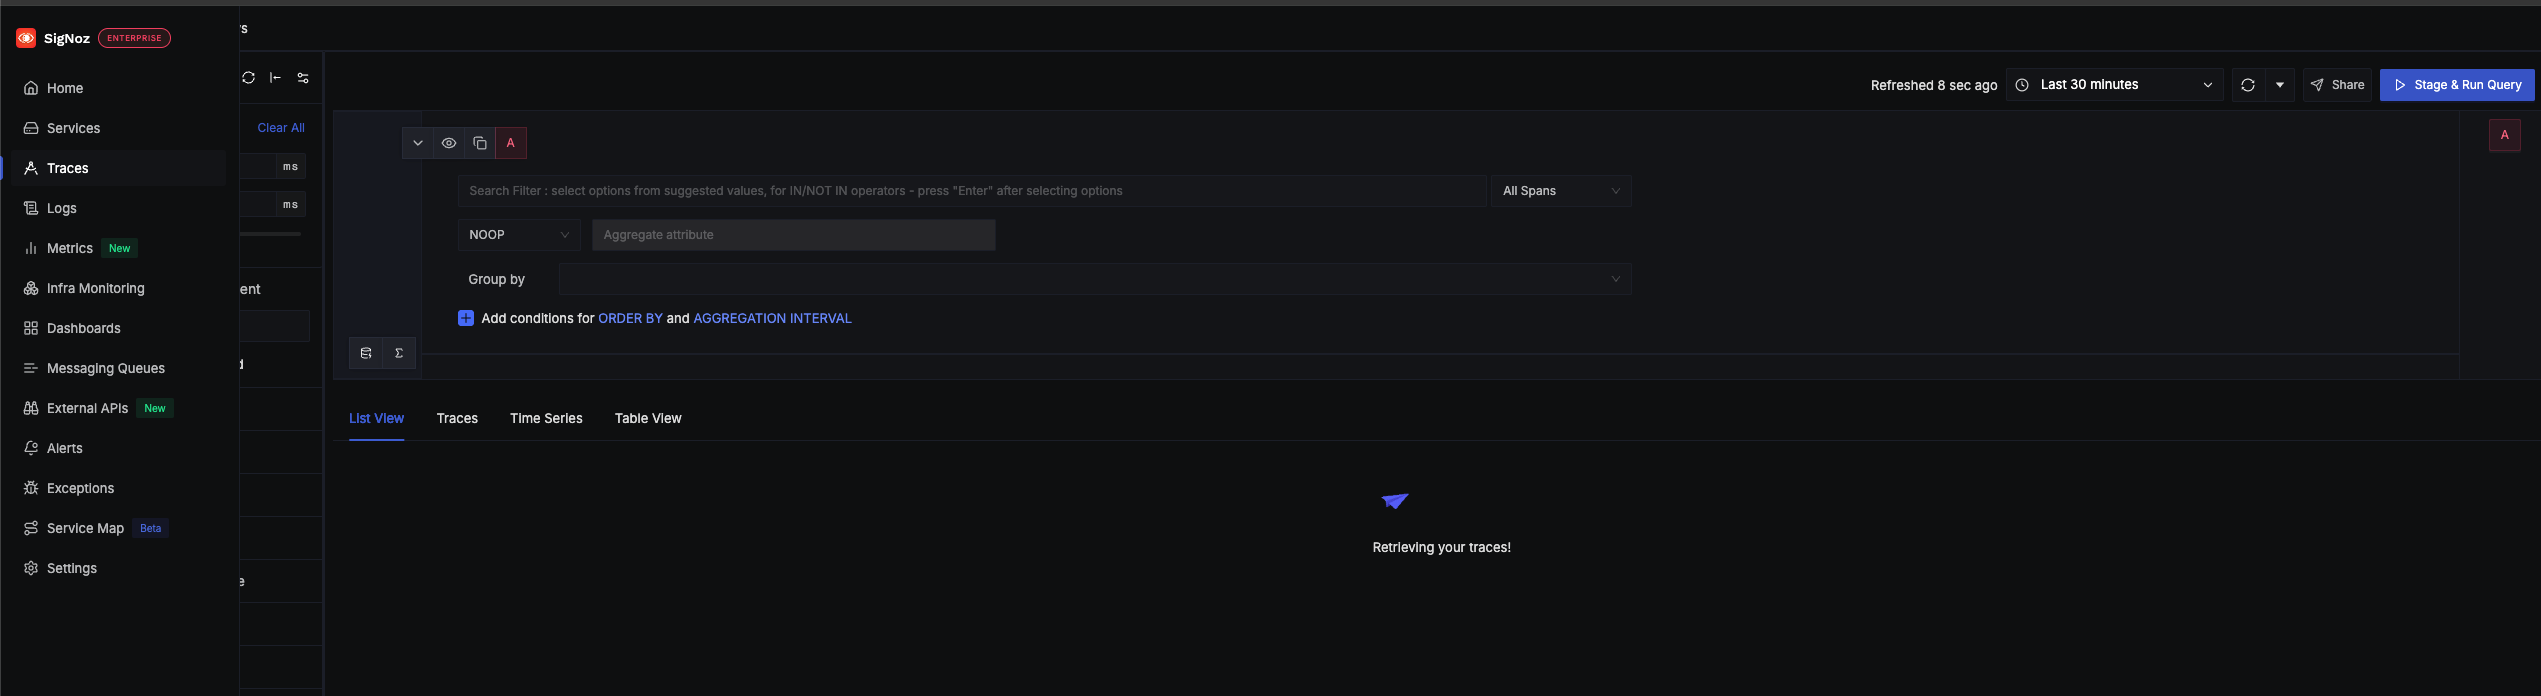This screenshot has width=2541, height=696.
Task: Click the filter panel reset icon
Action: tap(248, 78)
